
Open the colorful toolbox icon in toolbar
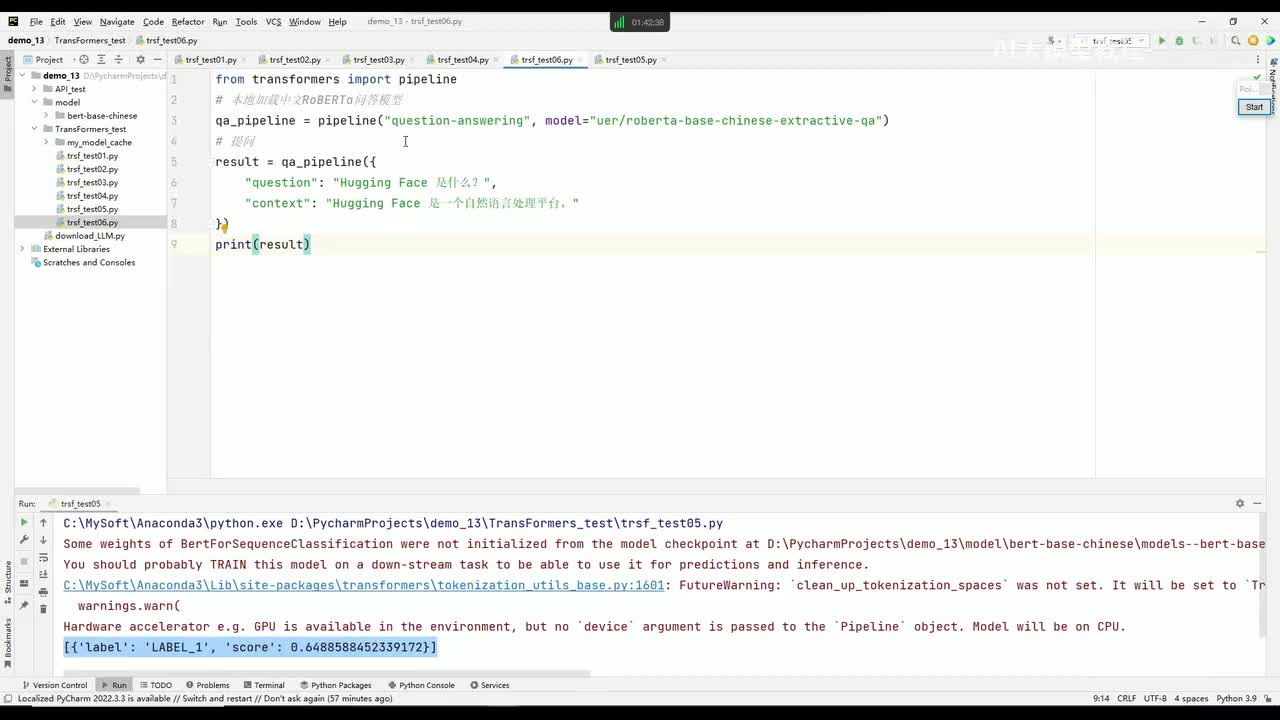1269,41
